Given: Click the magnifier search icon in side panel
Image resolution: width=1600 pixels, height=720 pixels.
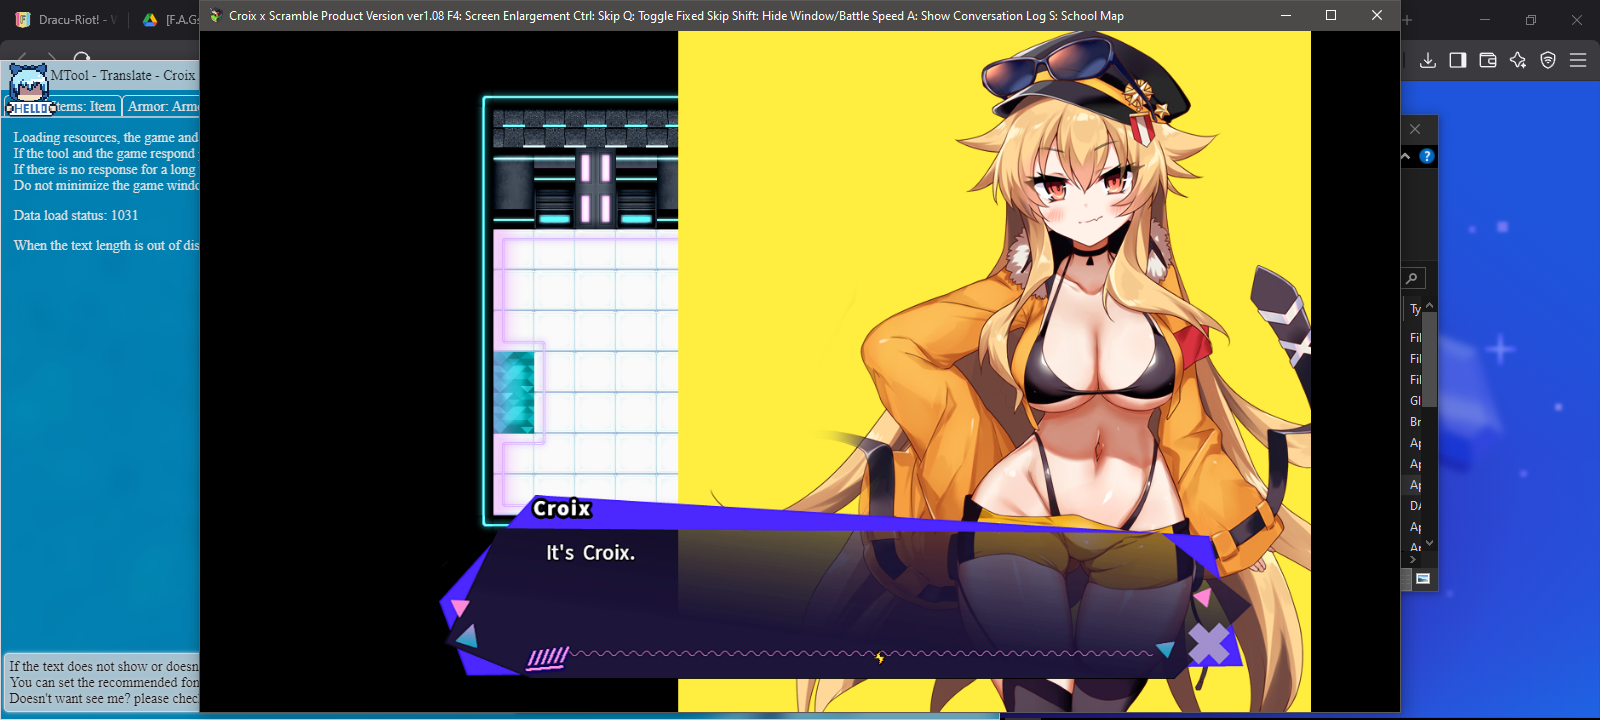Looking at the screenshot, I should pyautogui.click(x=1412, y=278).
